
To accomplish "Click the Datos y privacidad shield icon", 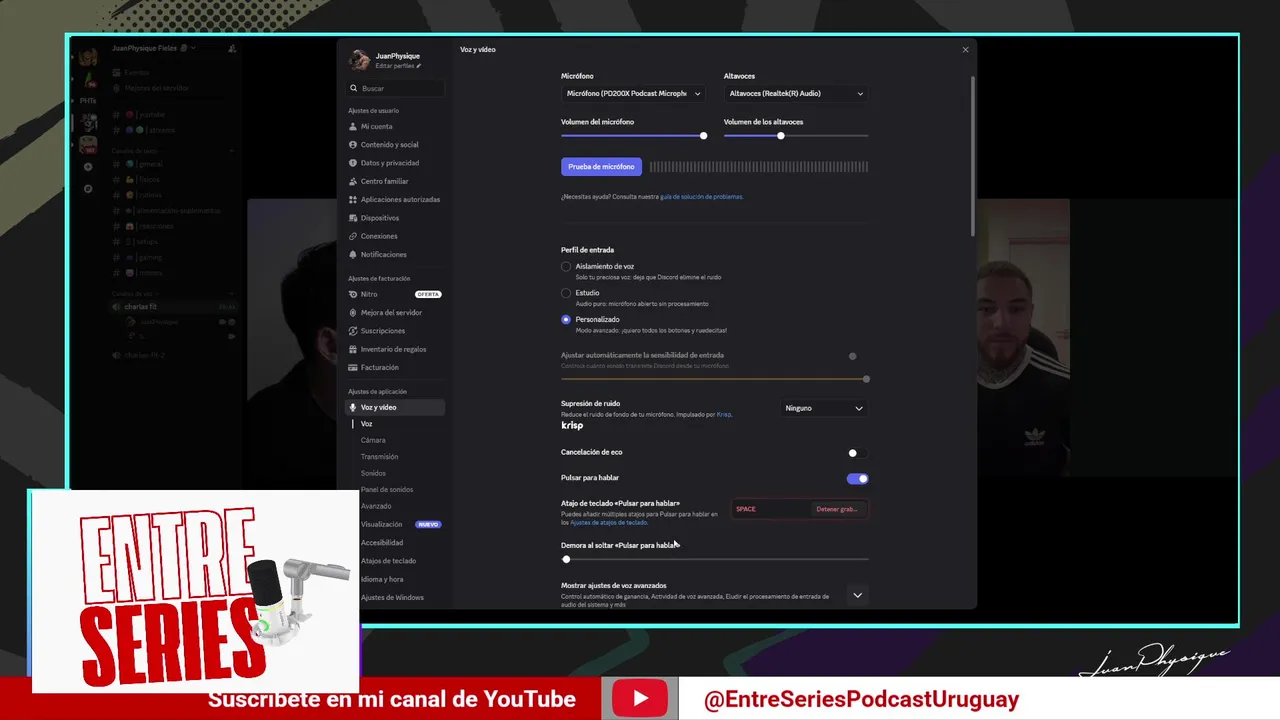I will pyautogui.click(x=353, y=163).
